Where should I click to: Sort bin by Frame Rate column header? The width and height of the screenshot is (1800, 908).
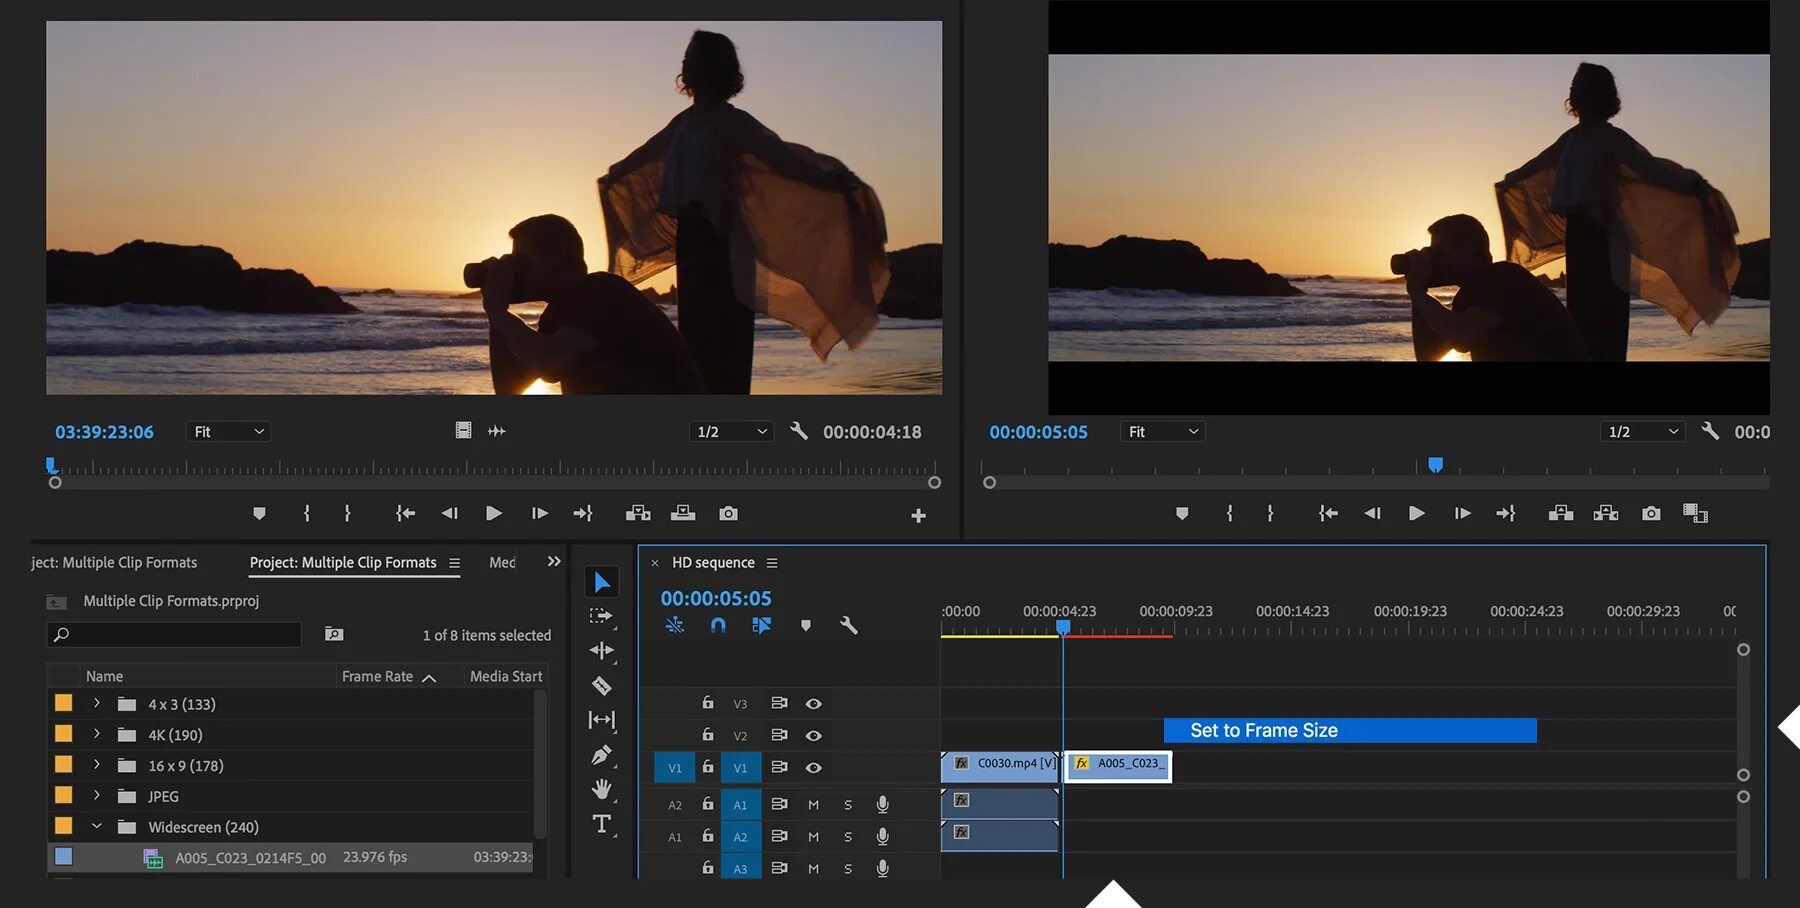pyautogui.click(x=378, y=677)
